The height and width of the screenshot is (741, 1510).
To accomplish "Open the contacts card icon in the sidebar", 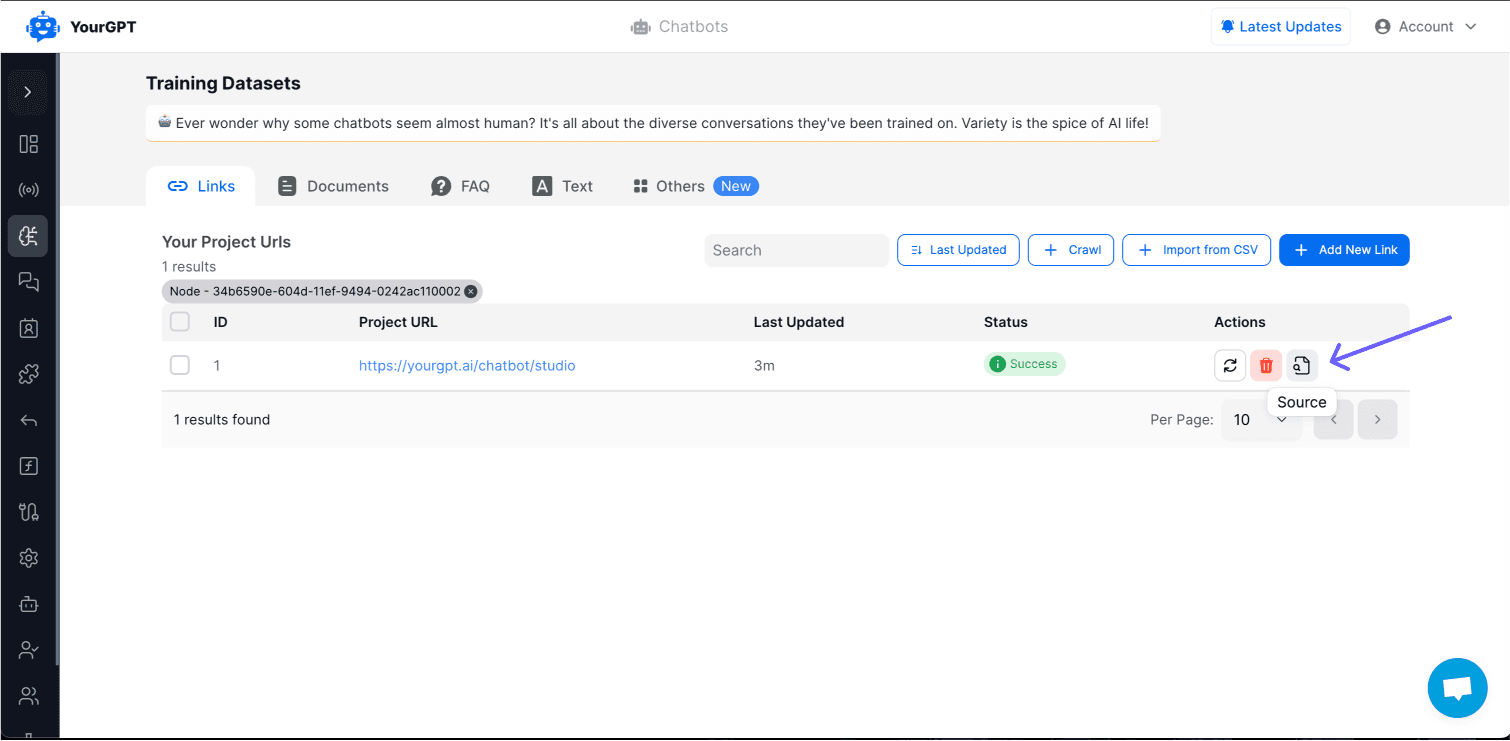I will click(x=28, y=328).
